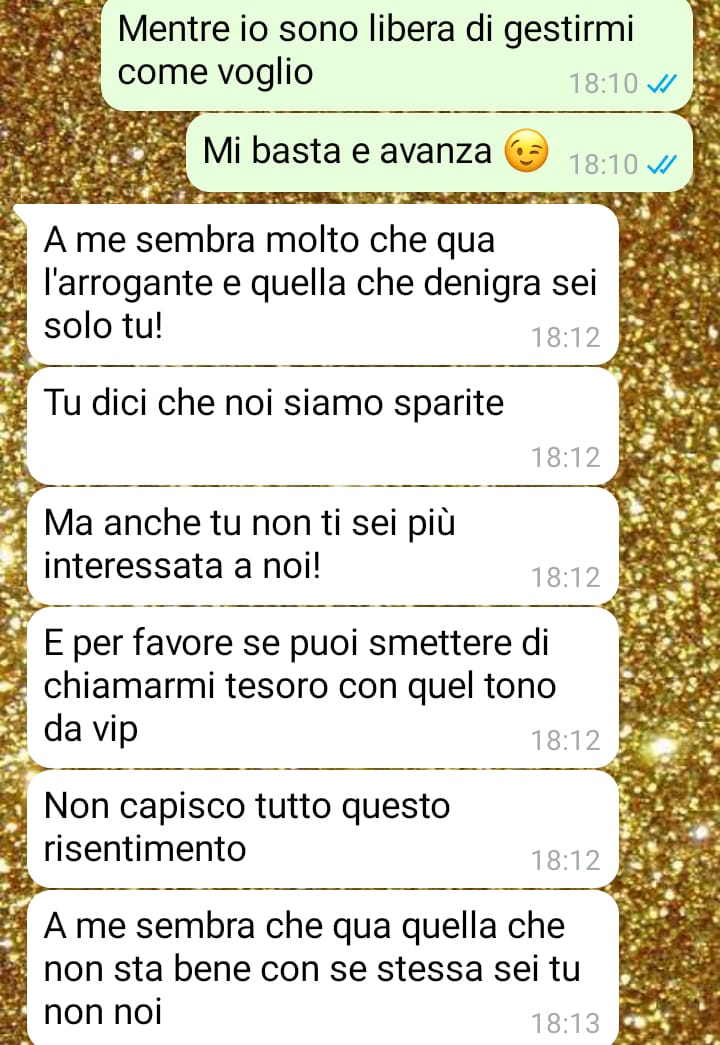Screen dimensions: 720x1045
Task: Tap the blue read checkmarks on 'Mi basta e avanza'
Action: click(662, 164)
